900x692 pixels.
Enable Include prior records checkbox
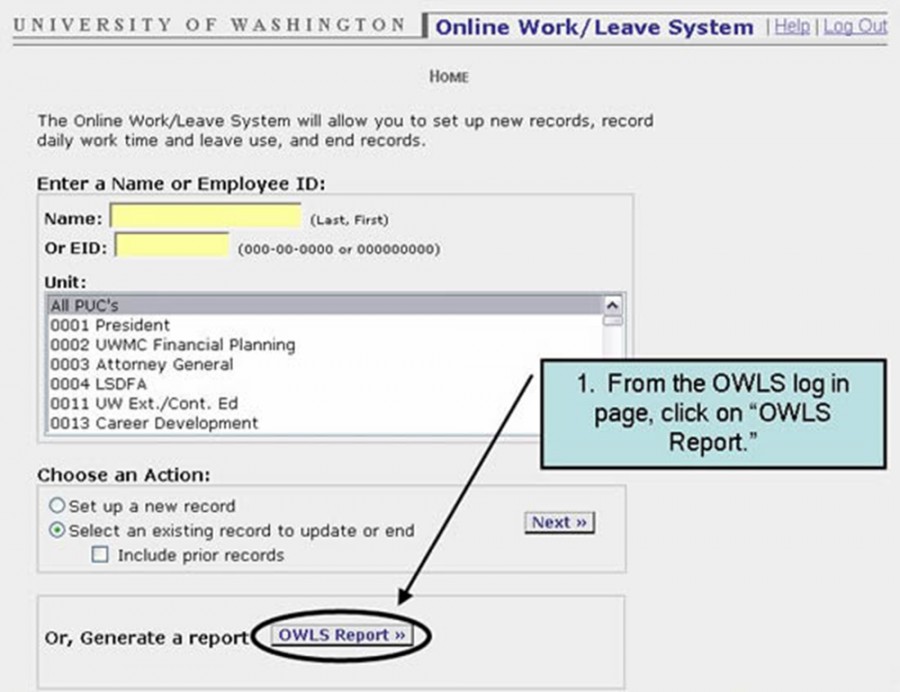[x=100, y=554]
